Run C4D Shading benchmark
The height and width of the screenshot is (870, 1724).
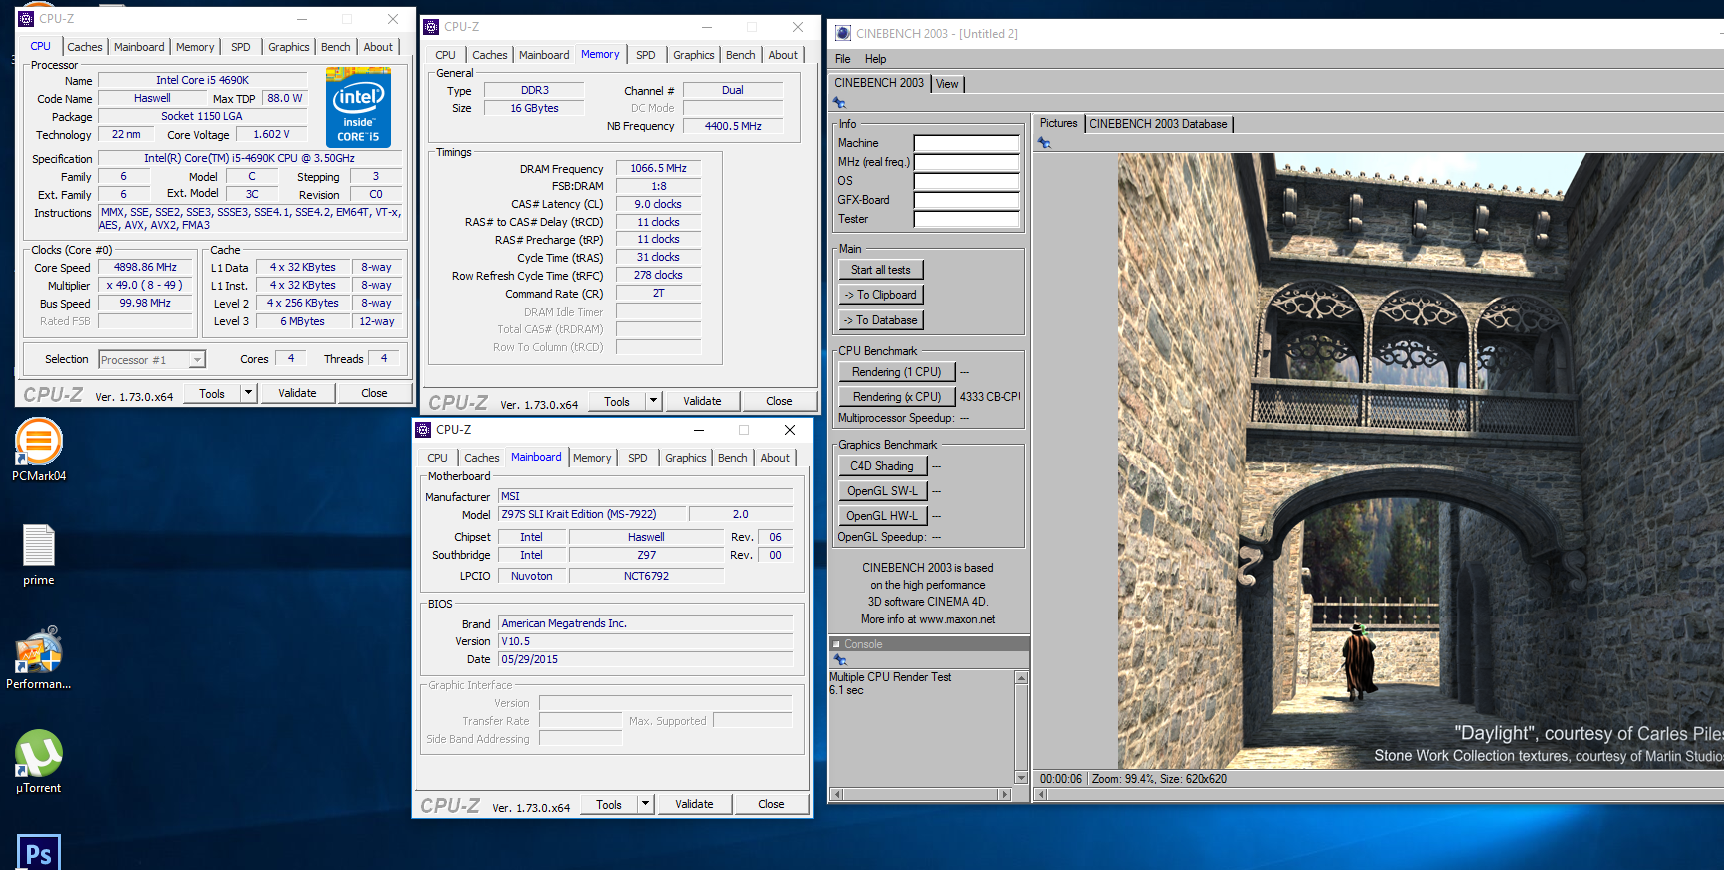pyautogui.click(x=882, y=466)
